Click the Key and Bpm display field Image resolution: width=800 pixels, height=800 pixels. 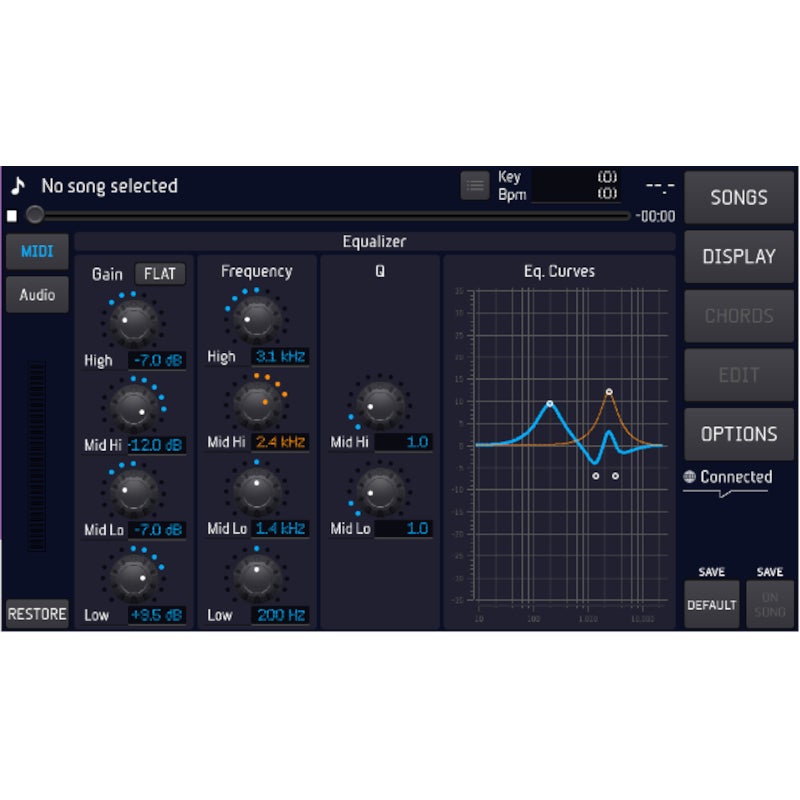coord(576,186)
